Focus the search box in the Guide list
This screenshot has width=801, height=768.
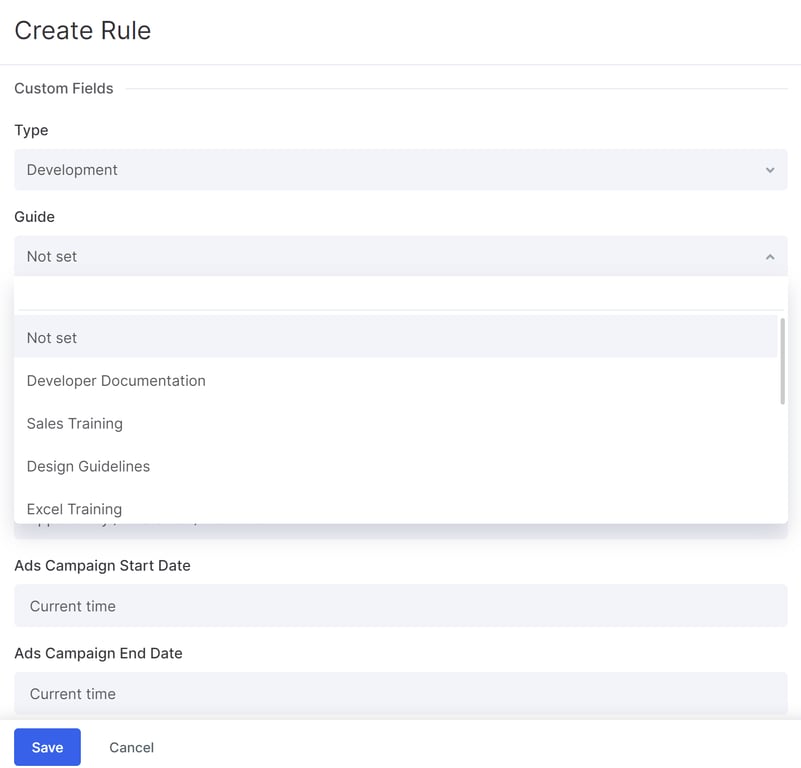pyautogui.click(x=400, y=294)
